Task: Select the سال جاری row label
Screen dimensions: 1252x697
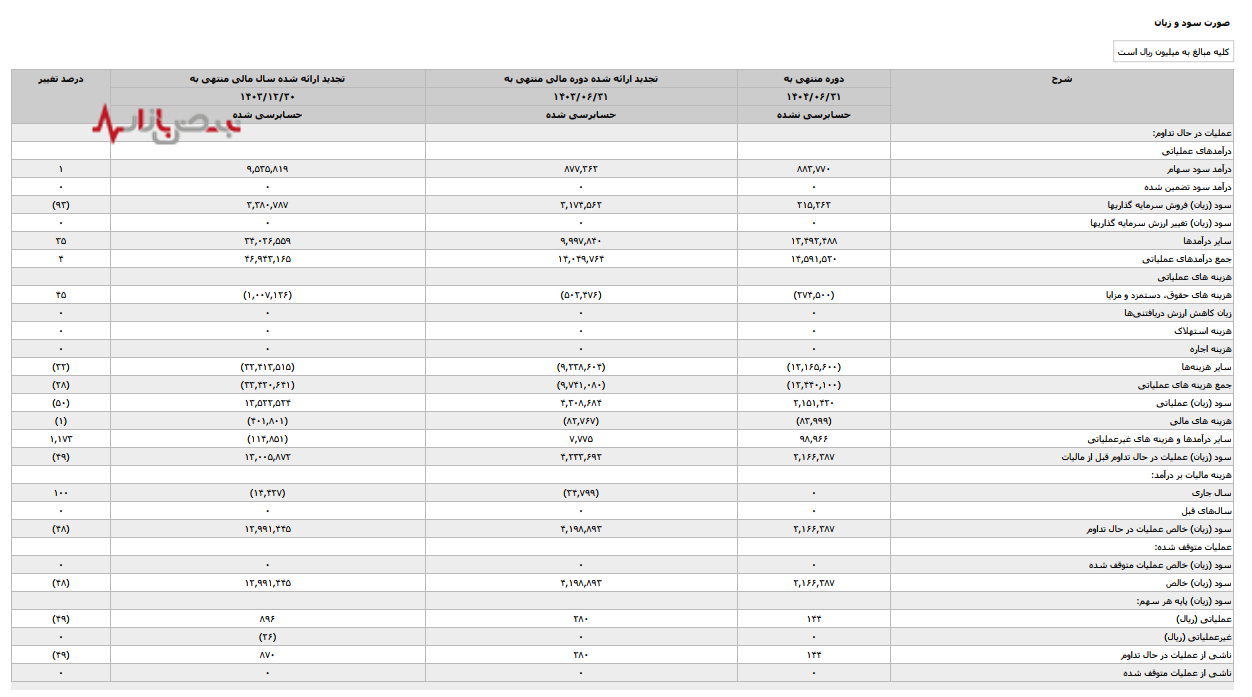Action: coord(1216,493)
